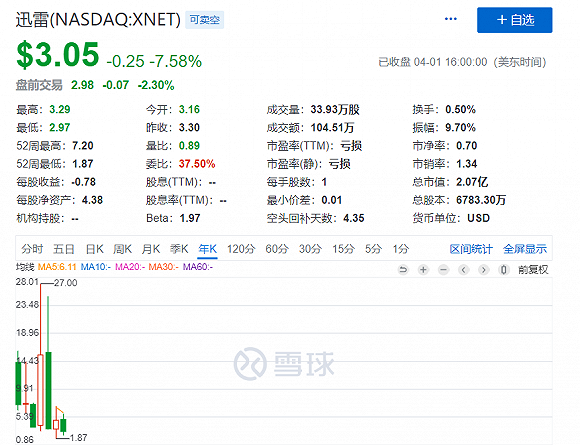Shift chart right with the right chevron

(483, 270)
